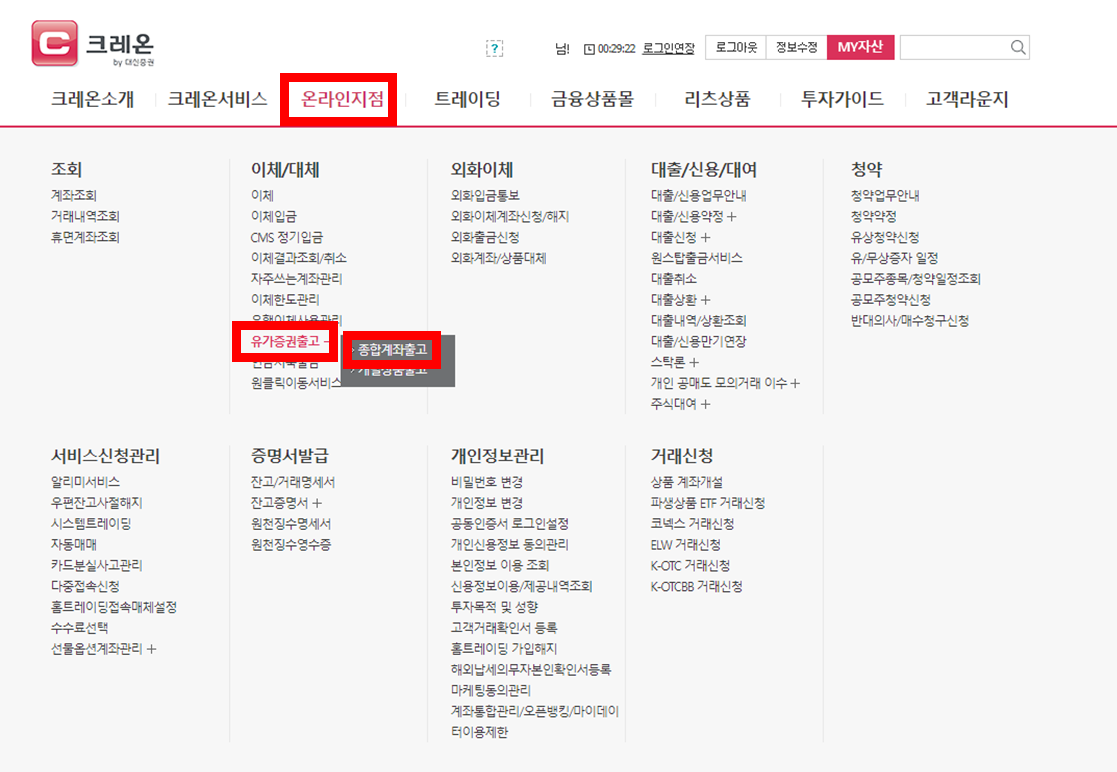The width and height of the screenshot is (1117, 772).
Task: Open 외화출금신청 link
Action: pos(485,237)
